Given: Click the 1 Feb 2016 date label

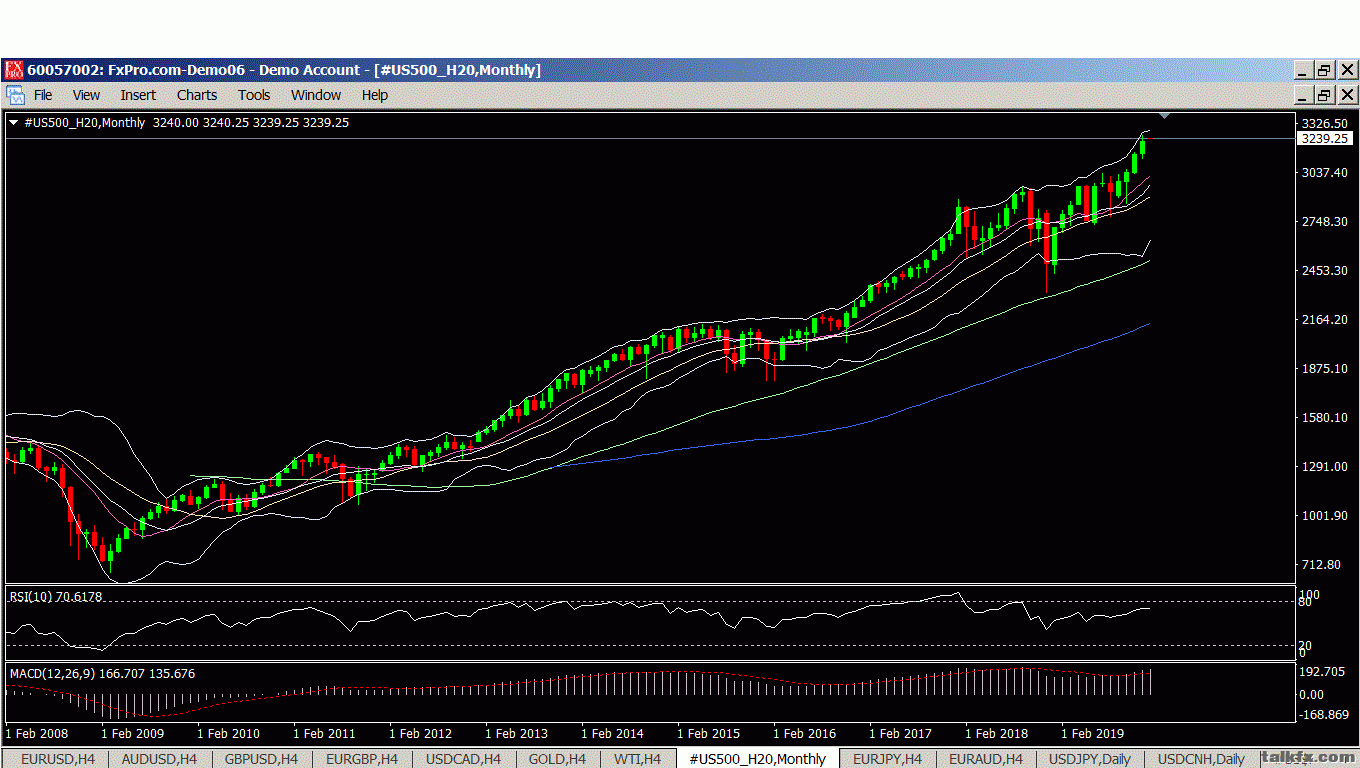Looking at the screenshot, I should pyautogui.click(x=805, y=733).
